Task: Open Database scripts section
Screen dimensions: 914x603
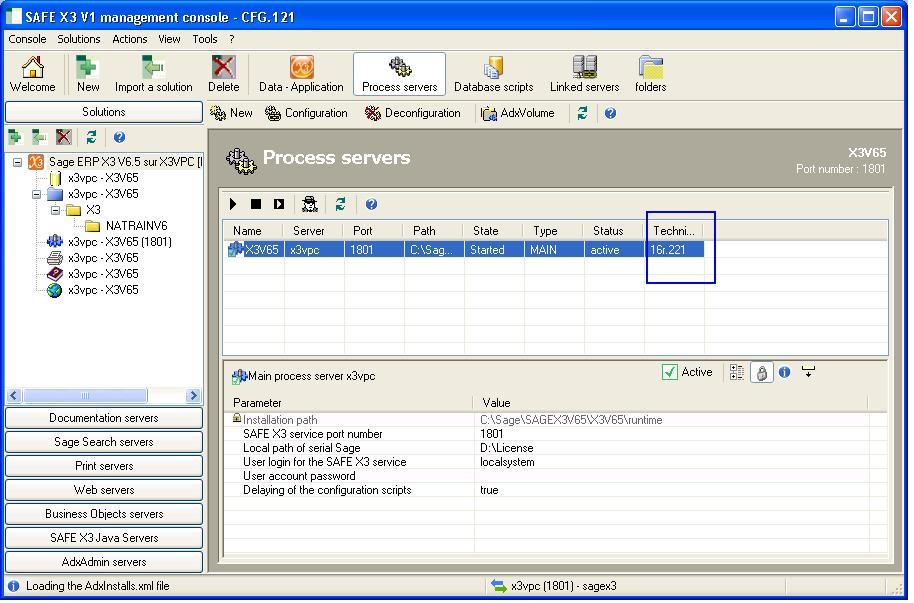Action: [x=493, y=74]
